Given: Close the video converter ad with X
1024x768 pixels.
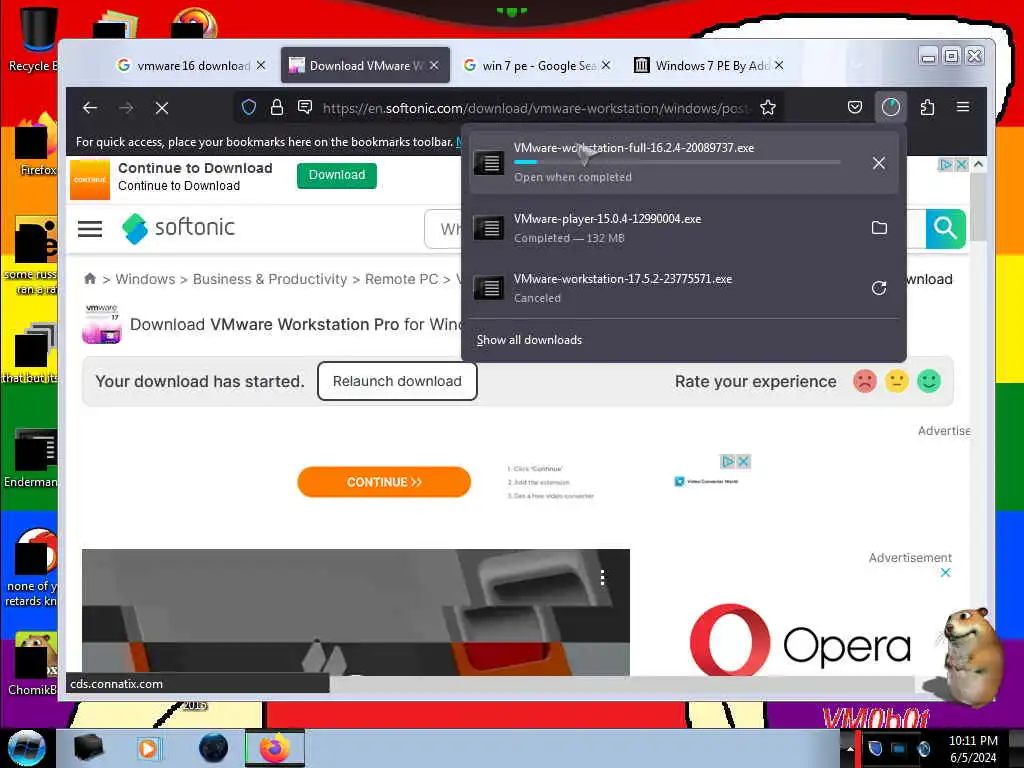Looking at the screenshot, I should (743, 462).
